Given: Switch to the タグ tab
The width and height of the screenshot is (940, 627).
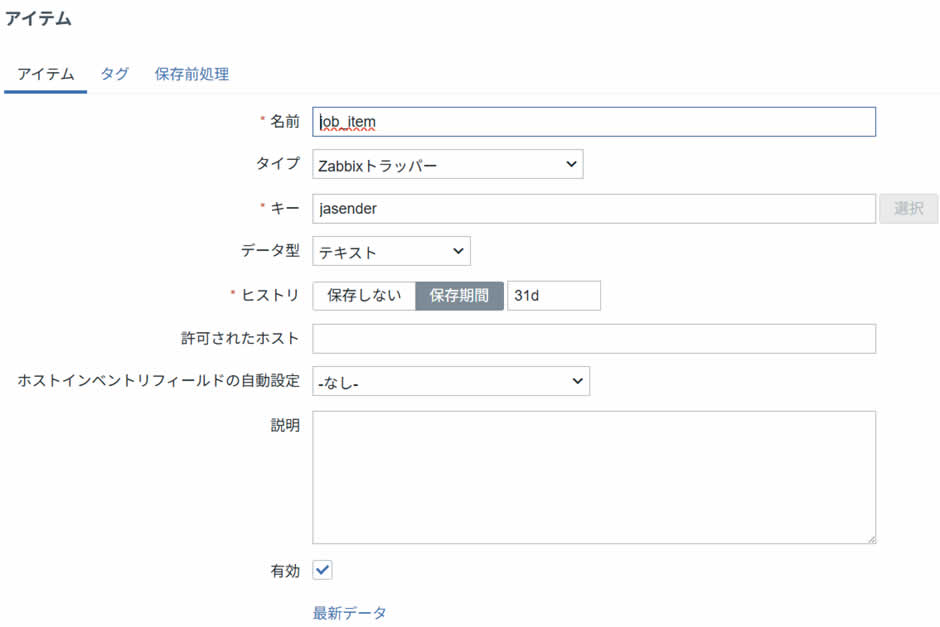Looking at the screenshot, I should [113, 74].
